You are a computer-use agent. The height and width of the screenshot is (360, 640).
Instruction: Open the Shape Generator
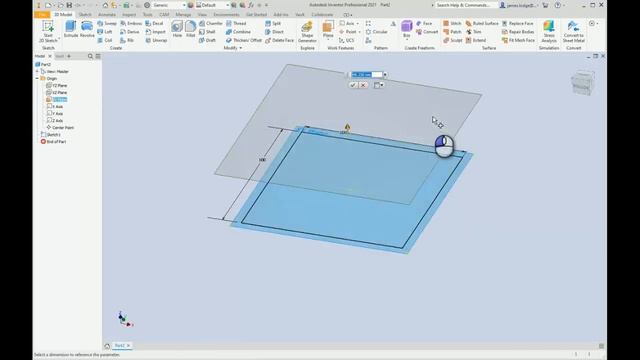(307, 32)
